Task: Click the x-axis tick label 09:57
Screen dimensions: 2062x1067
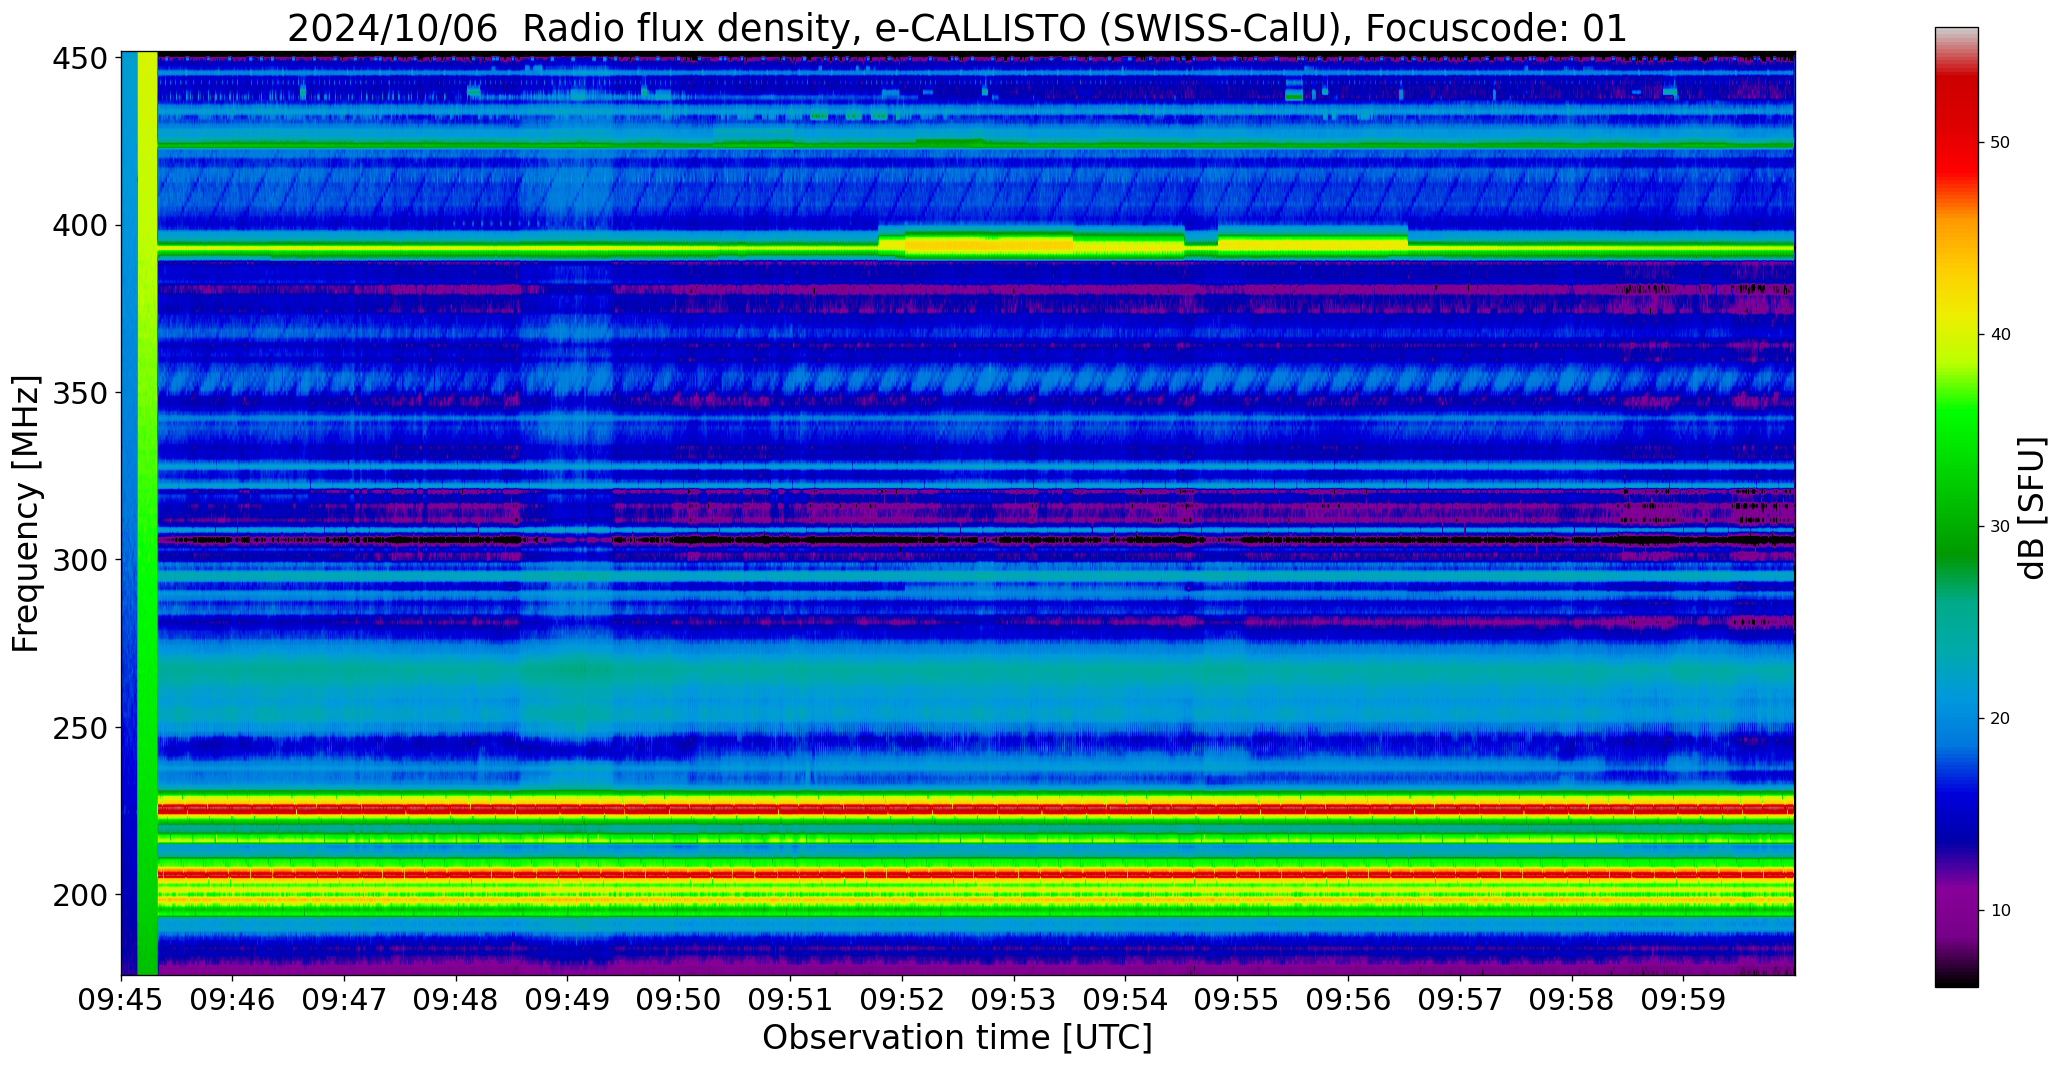Action: [x=1460, y=1000]
